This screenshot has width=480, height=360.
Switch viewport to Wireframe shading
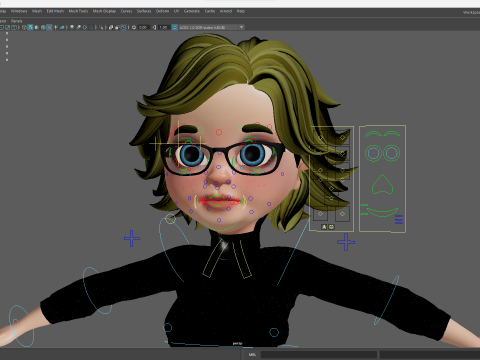pyautogui.click(x=24, y=27)
